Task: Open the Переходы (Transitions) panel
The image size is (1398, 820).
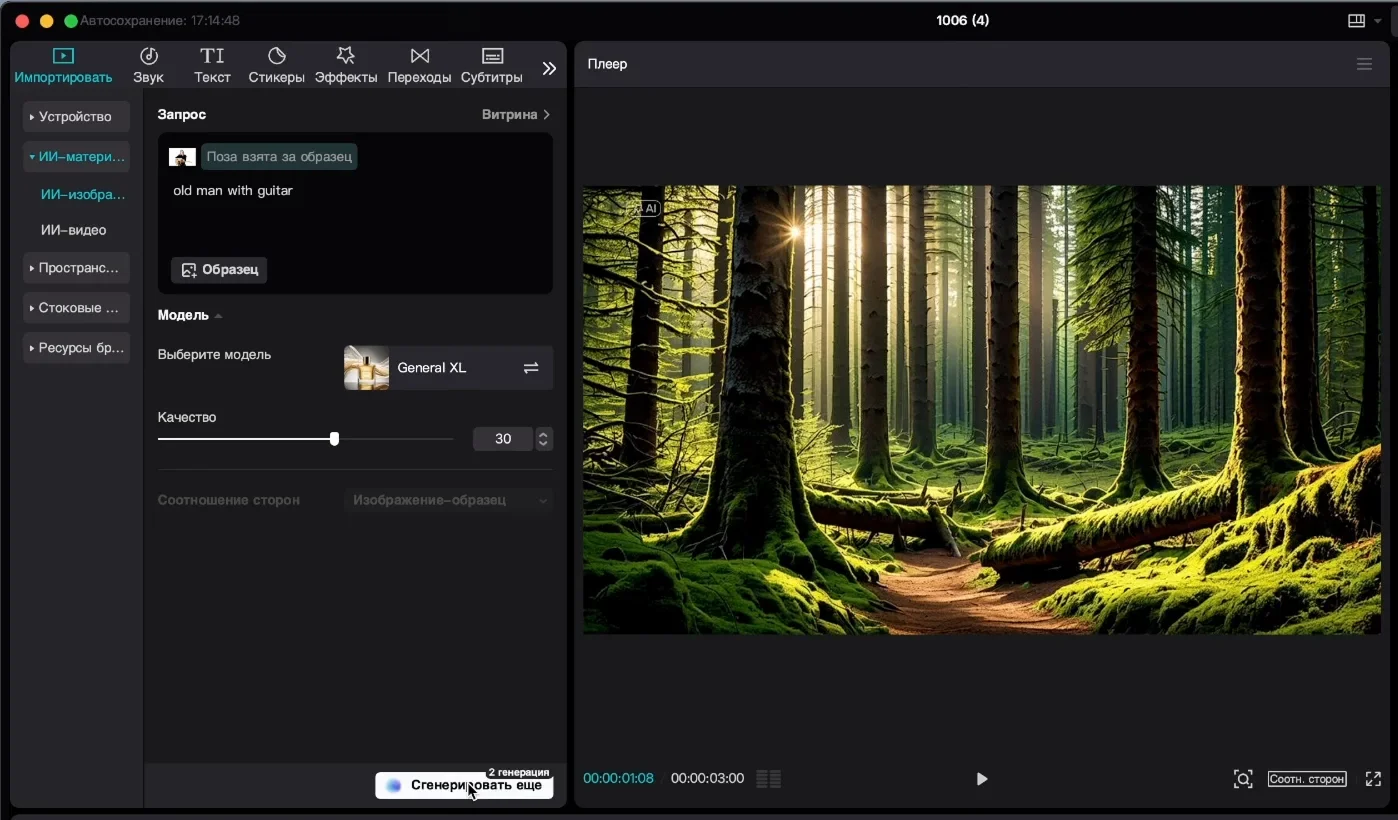Action: click(419, 65)
